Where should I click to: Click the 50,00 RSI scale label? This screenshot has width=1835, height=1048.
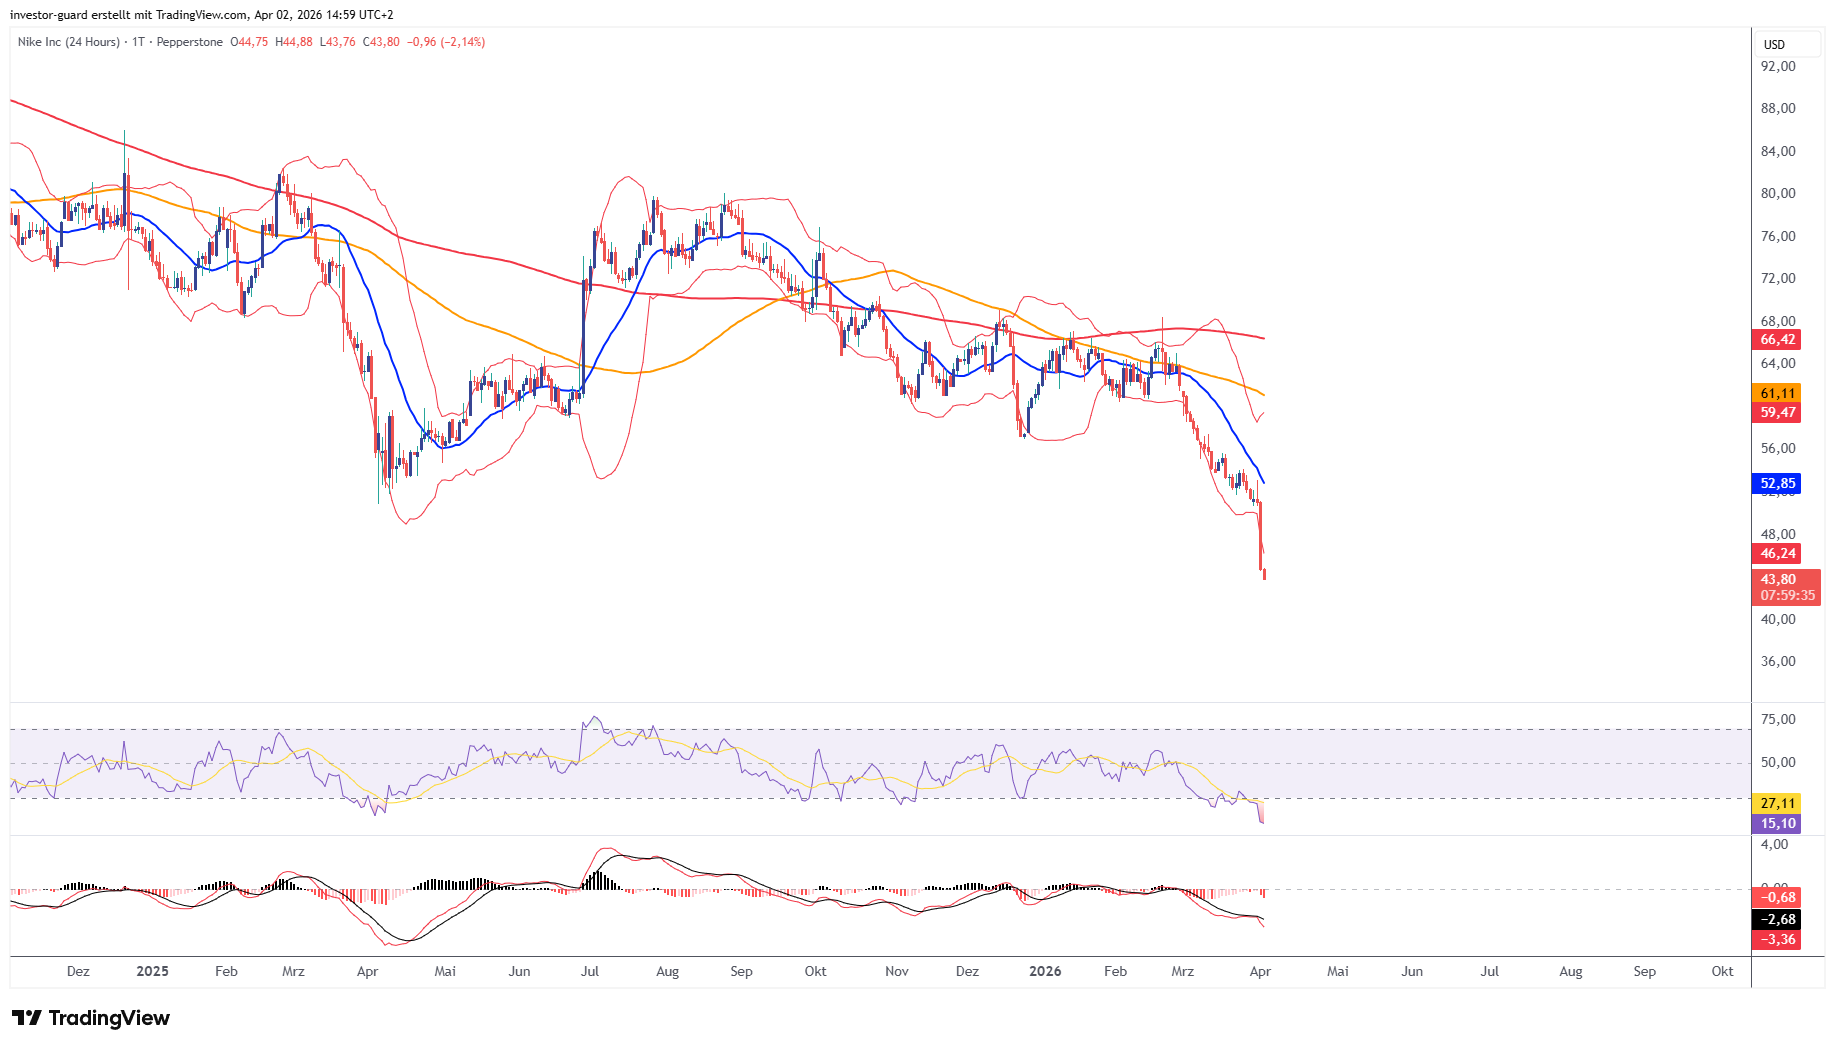pyautogui.click(x=1778, y=763)
